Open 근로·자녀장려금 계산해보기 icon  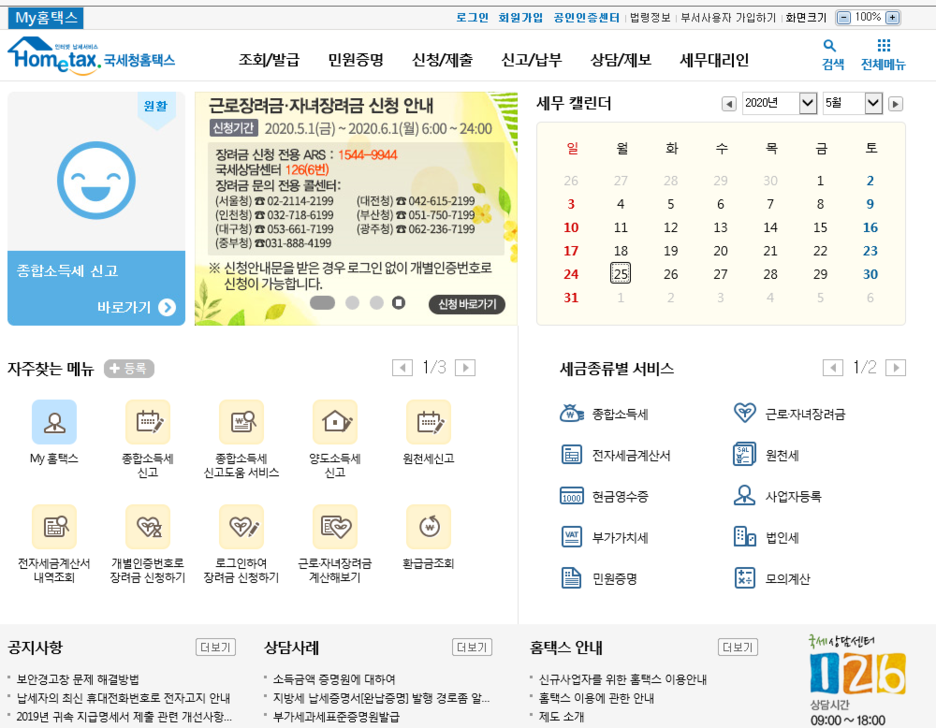(x=335, y=527)
